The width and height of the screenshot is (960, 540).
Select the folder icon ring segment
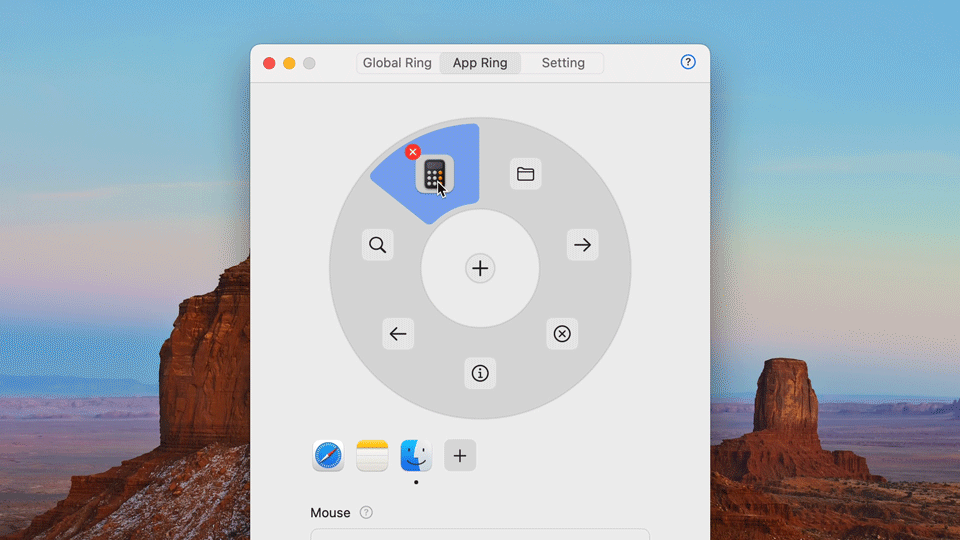[x=525, y=174]
